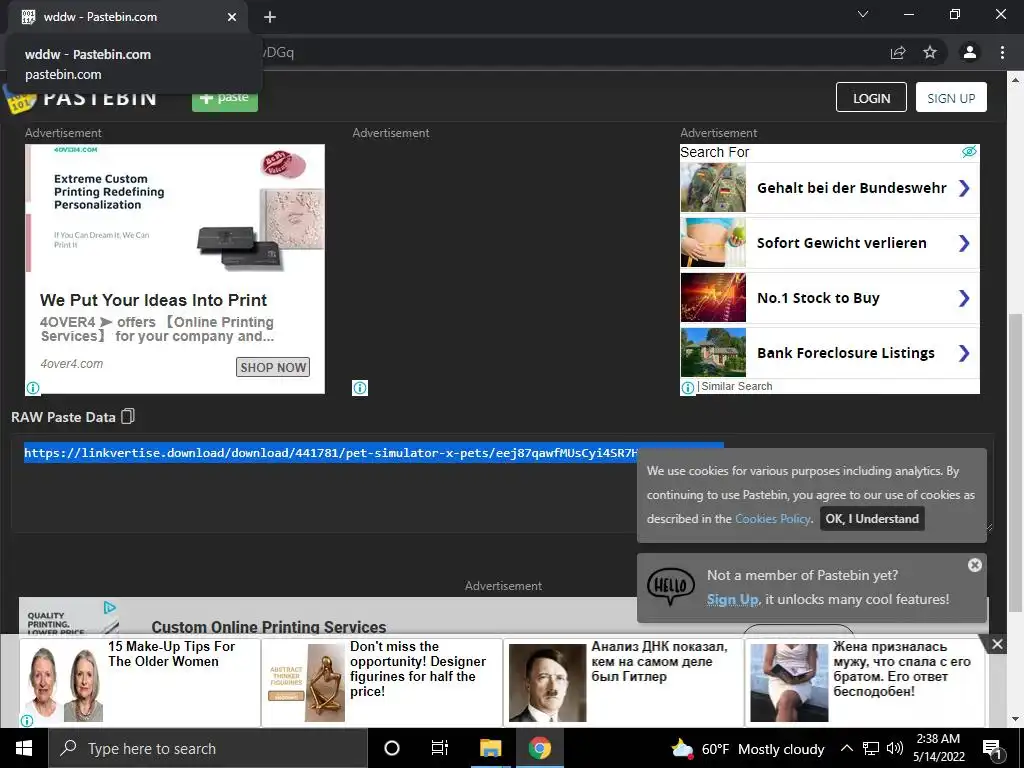Open the No.1 Stock to Buy listing
Screen dimensions: 1024x768
pos(829,298)
